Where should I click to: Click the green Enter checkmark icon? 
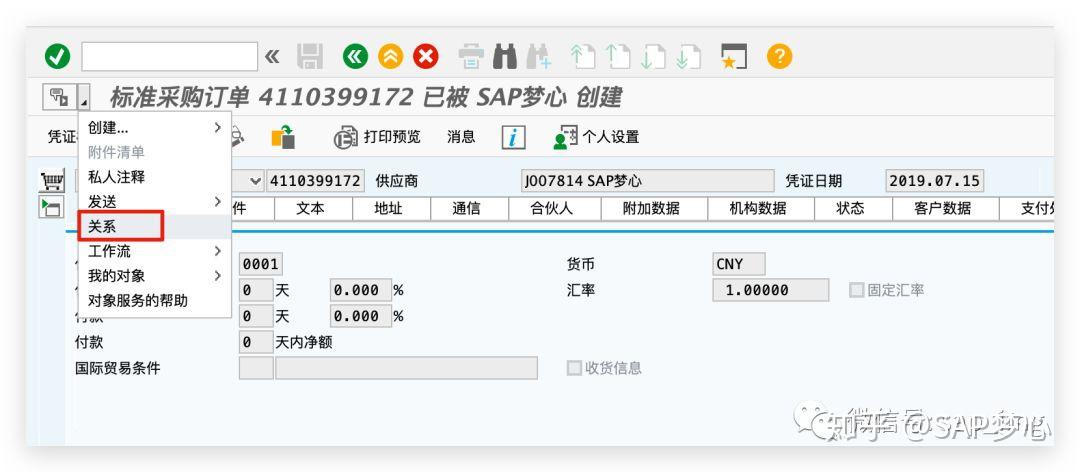pos(57,57)
